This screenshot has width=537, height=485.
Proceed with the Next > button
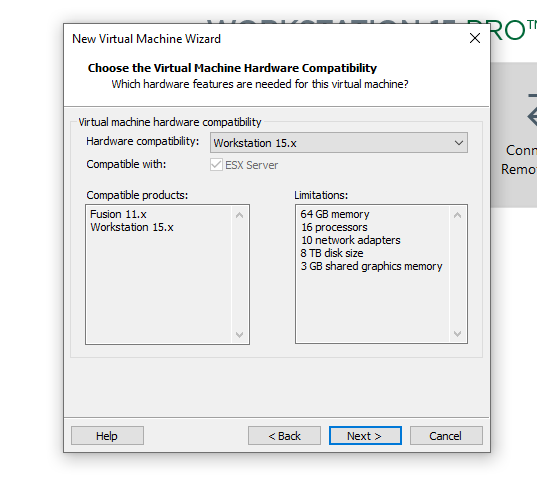coord(365,436)
